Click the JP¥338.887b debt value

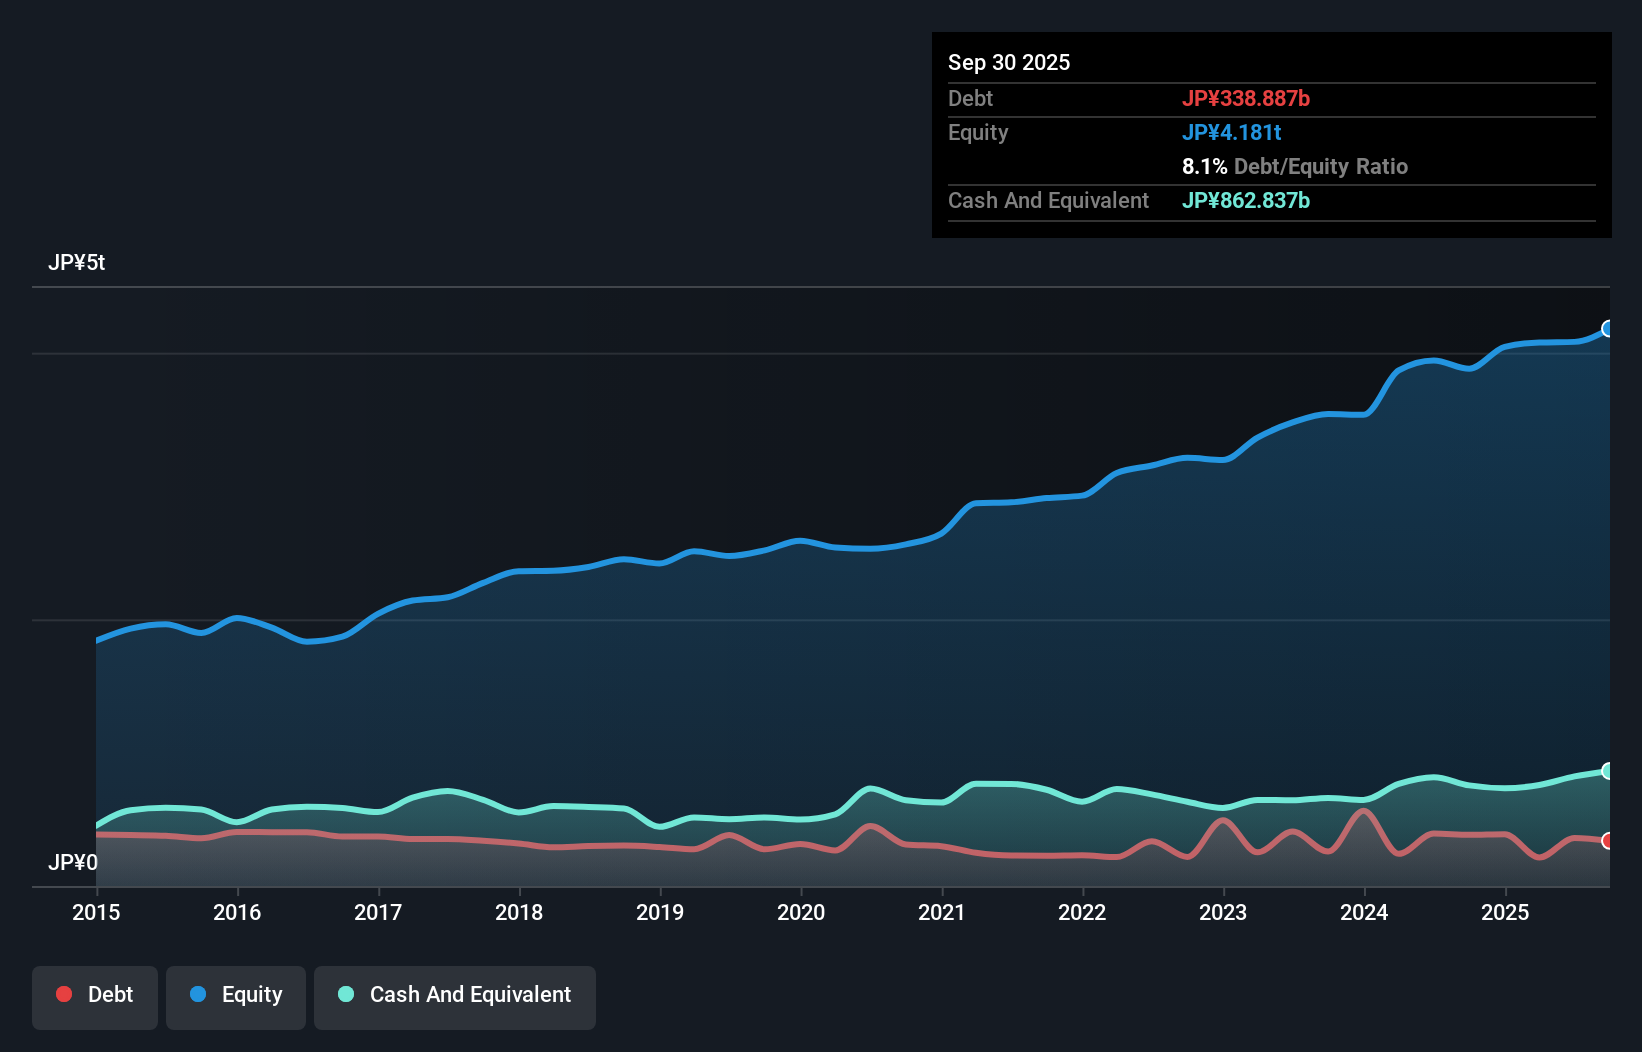coord(1247,98)
